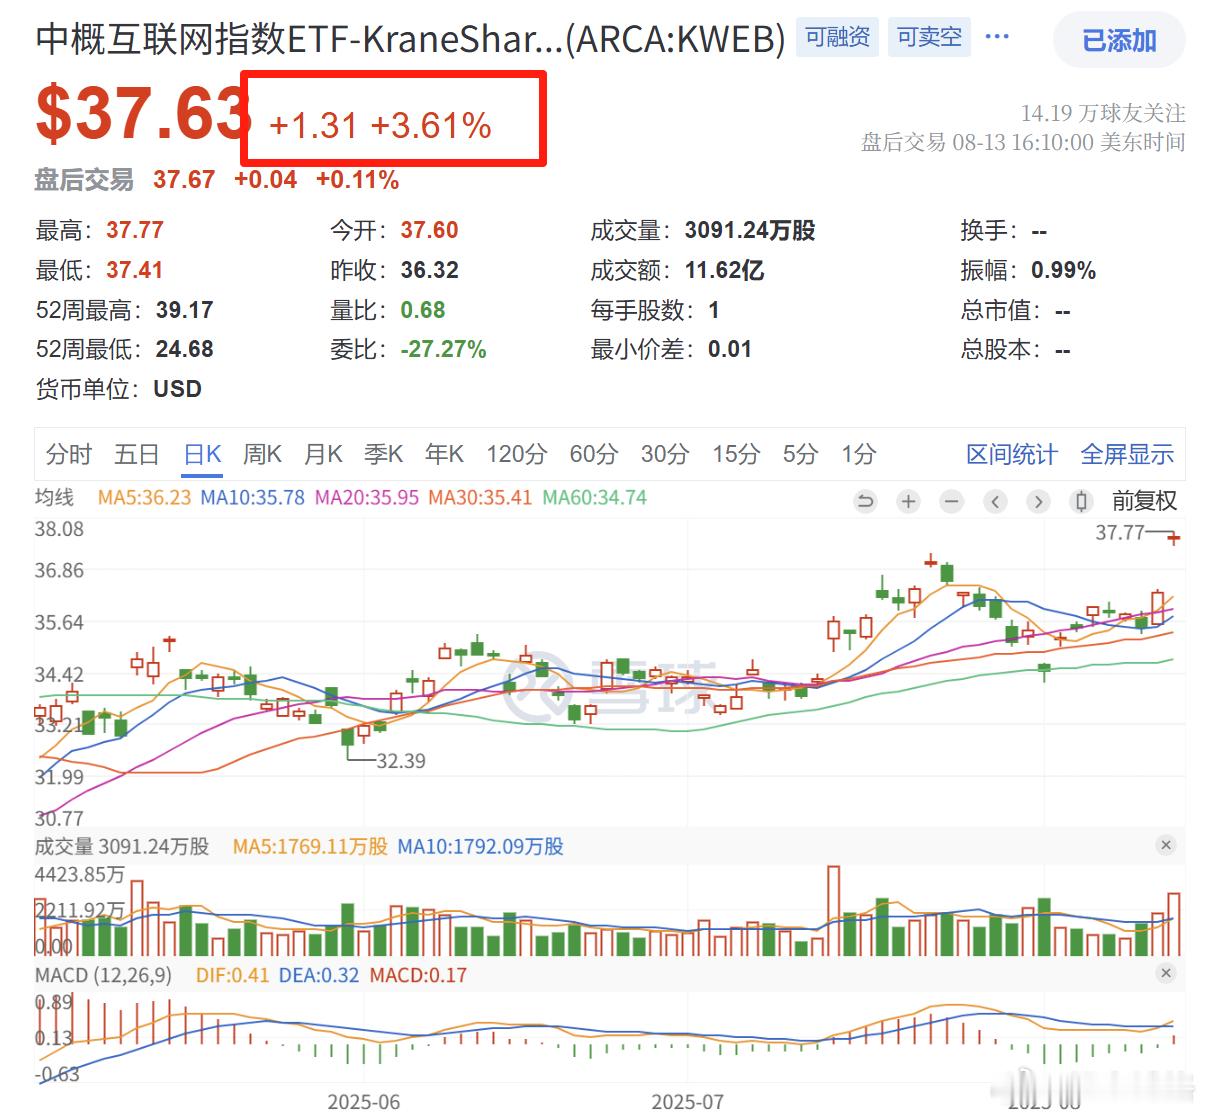Zoom in the K-line chart with plus icon

(908, 501)
